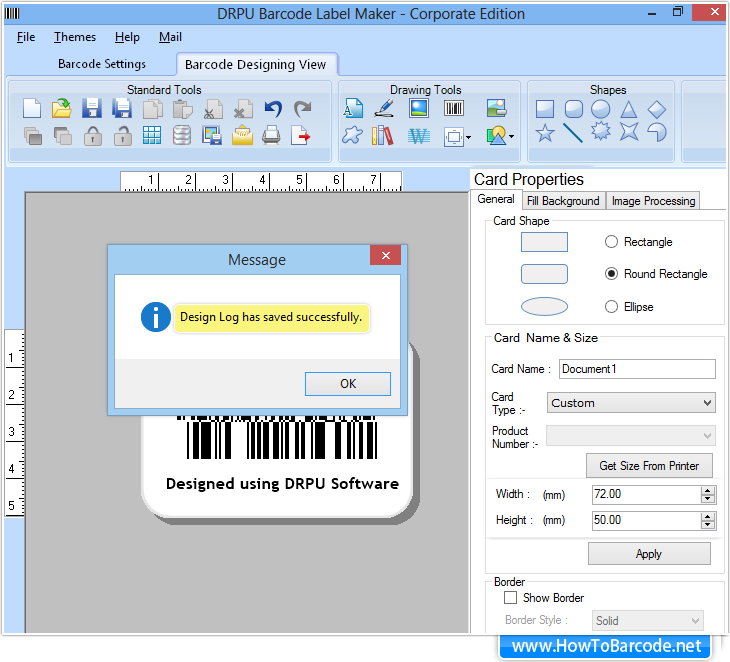
Task: Click the Copy icon in Standard Tools
Action: 153,109
